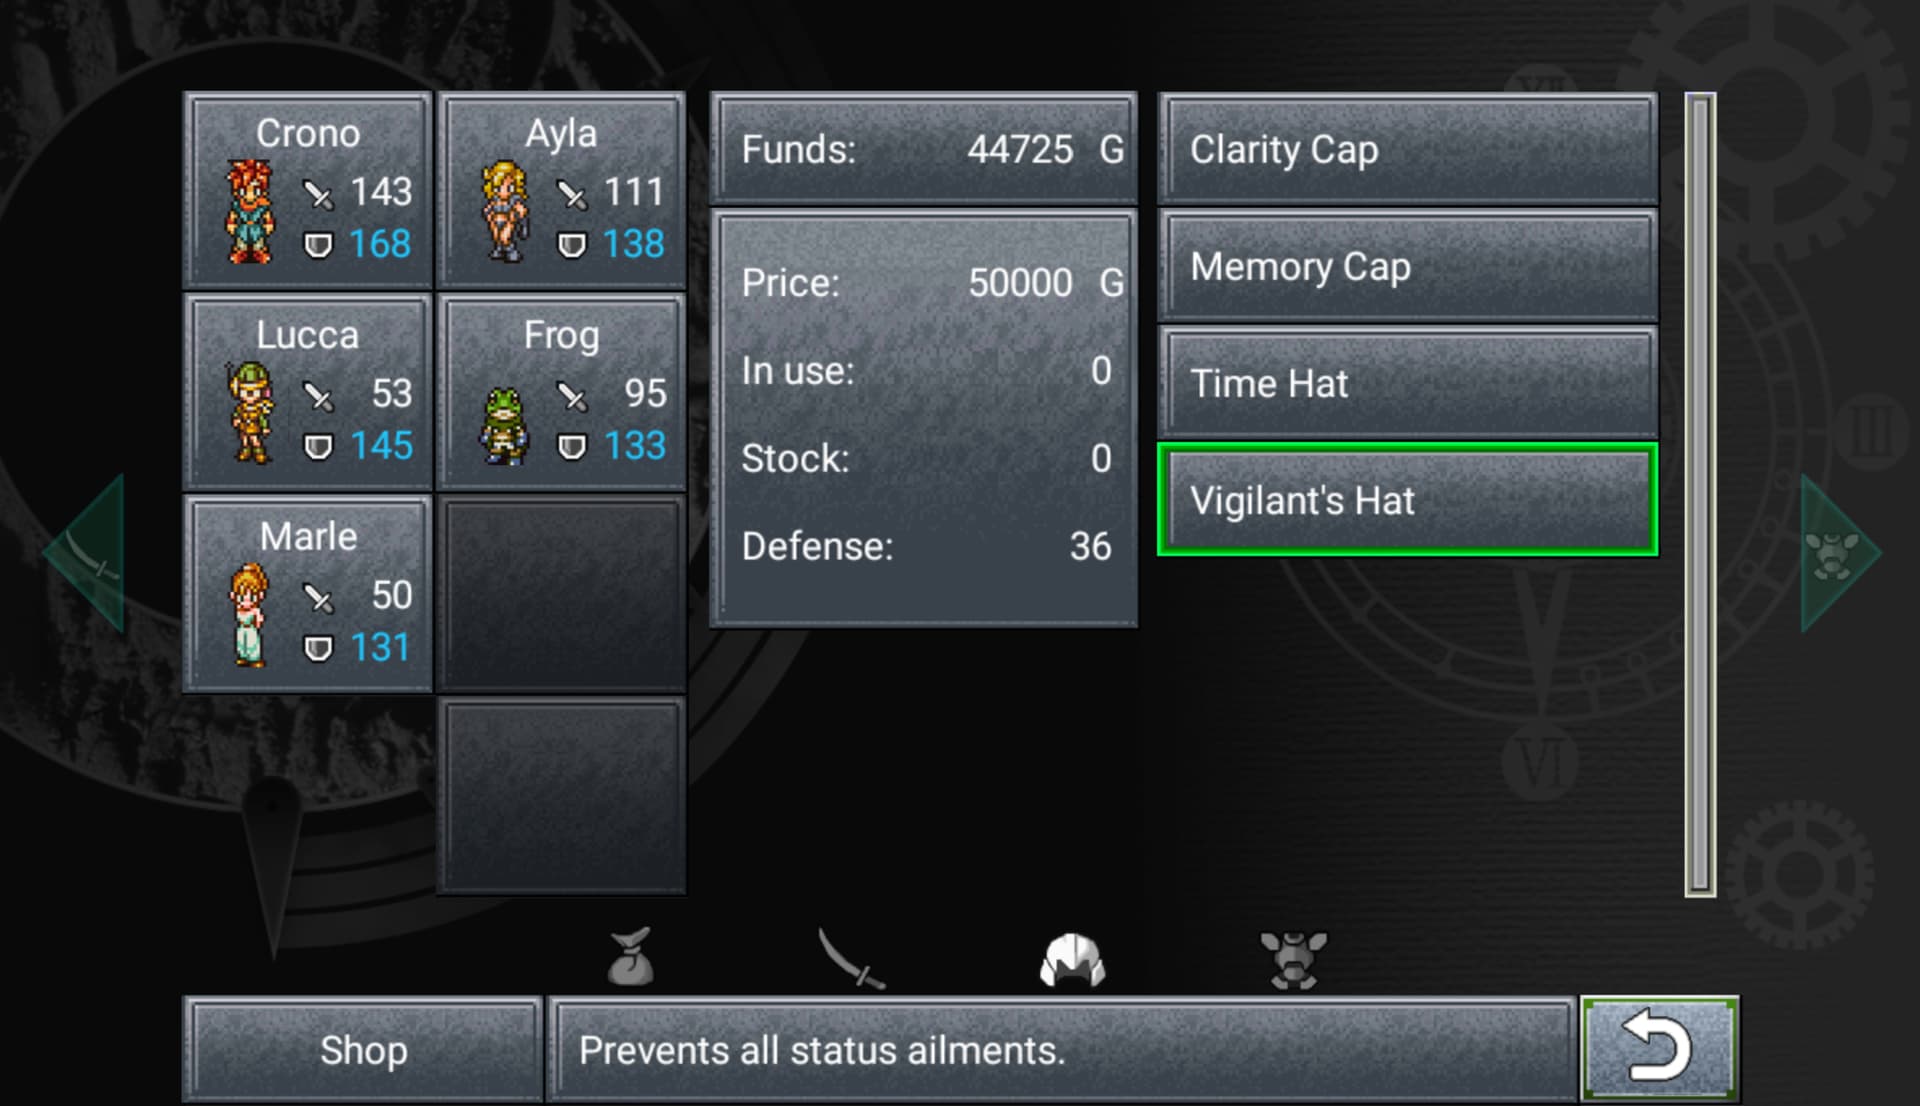Viewport: 1920px width, 1106px height.
Task: Select the helmet category icon
Action: 1072,960
